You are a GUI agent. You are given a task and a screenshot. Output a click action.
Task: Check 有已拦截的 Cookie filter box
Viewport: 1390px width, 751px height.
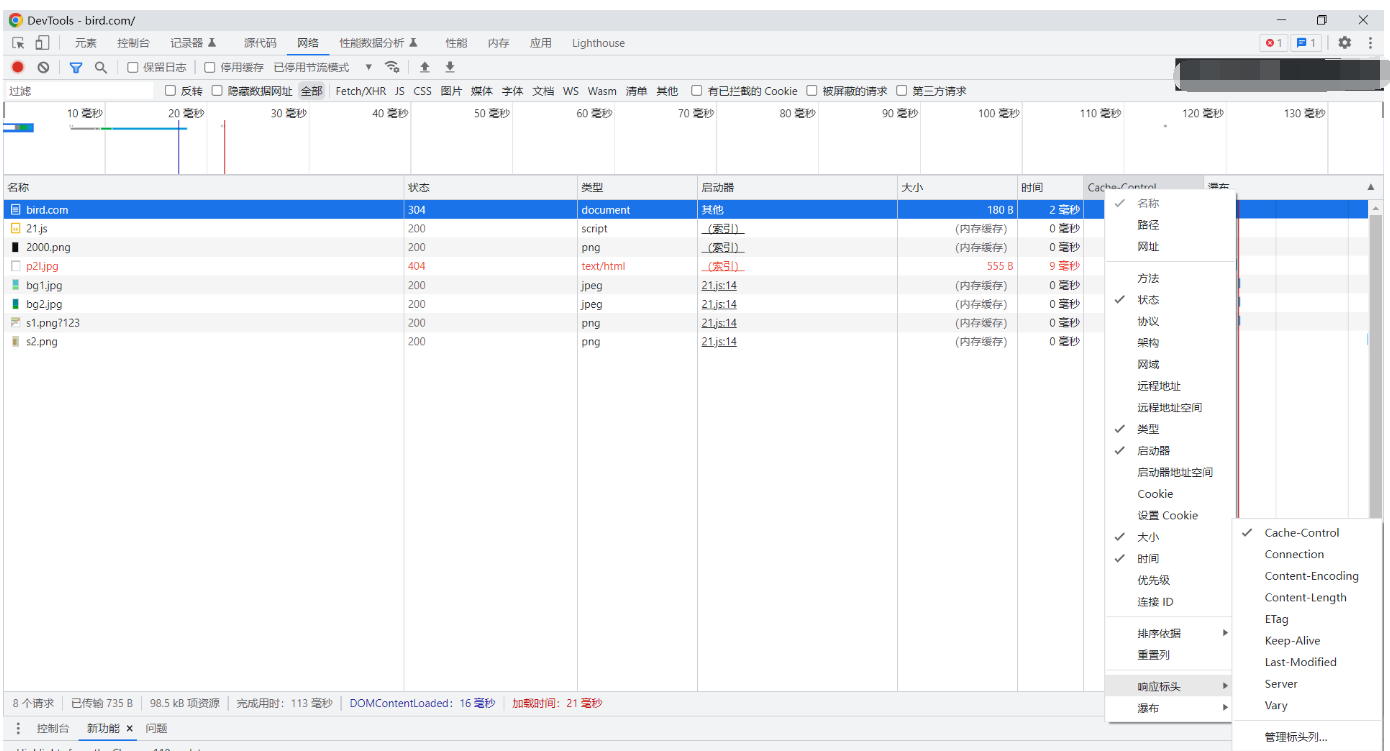coord(697,91)
